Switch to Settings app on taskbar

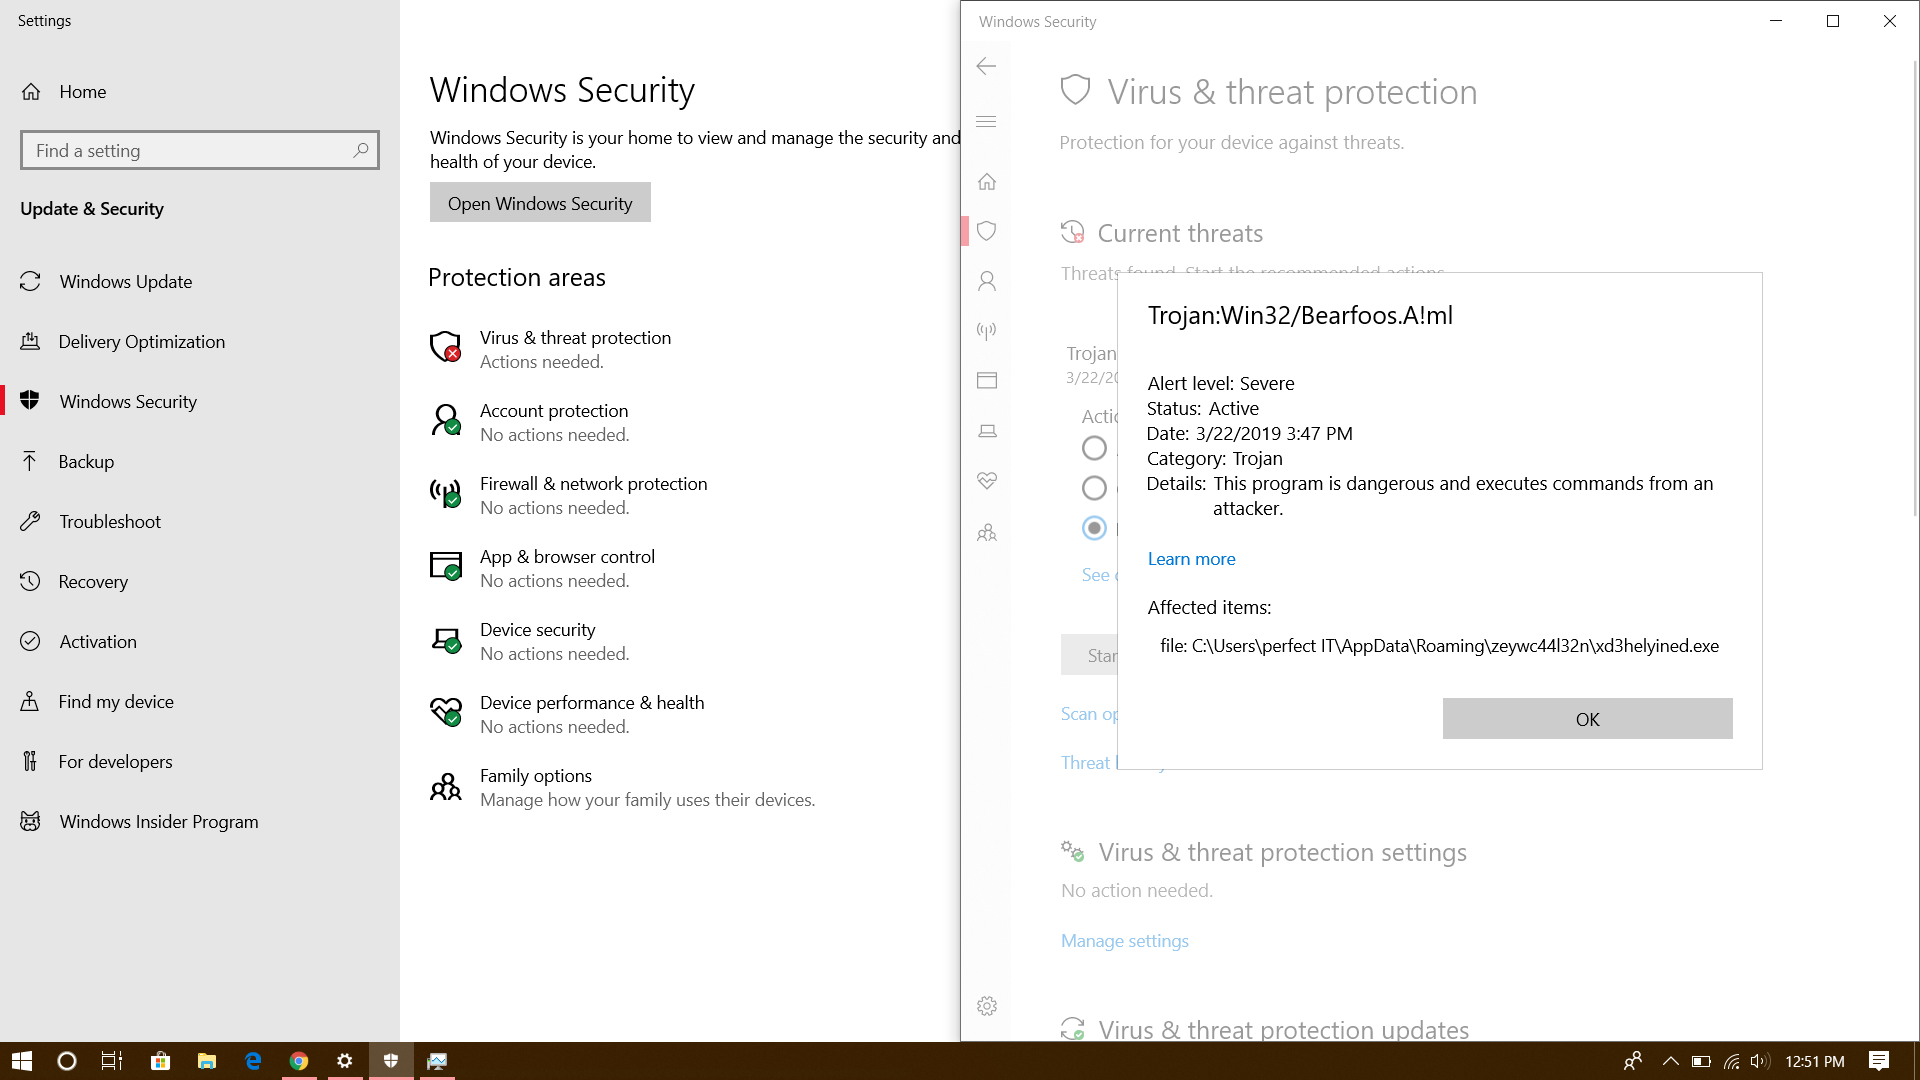(x=345, y=1061)
